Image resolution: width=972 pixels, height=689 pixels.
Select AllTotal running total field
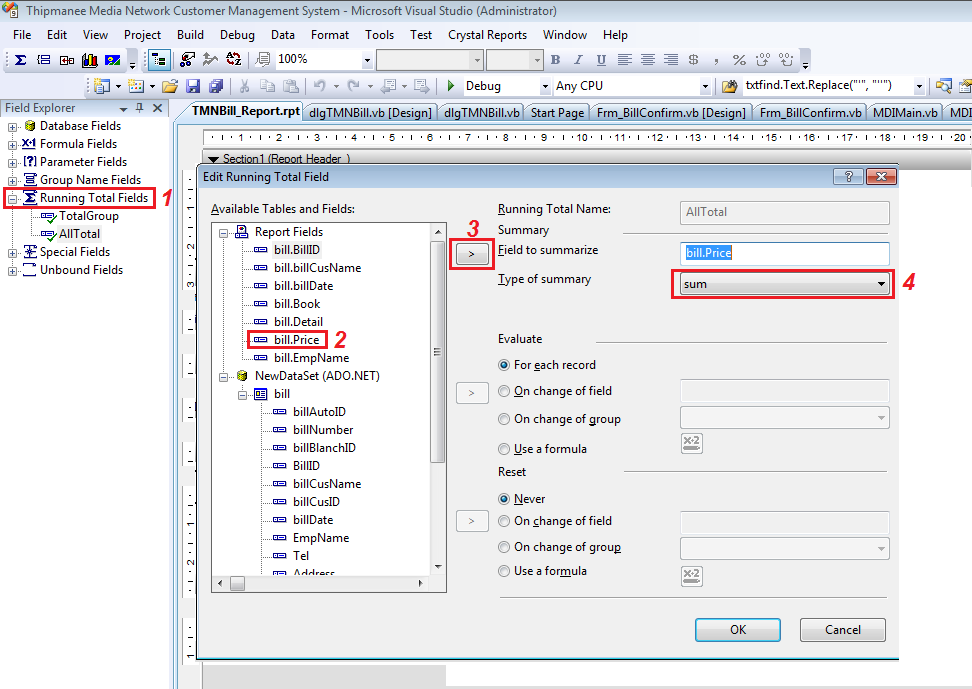pos(79,234)
